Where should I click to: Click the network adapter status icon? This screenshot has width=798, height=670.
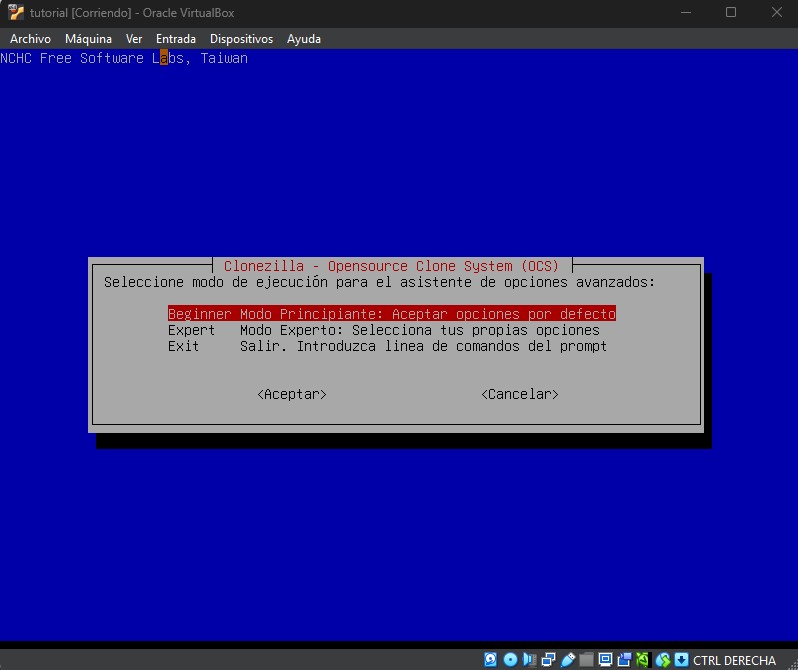coord(549,660)
